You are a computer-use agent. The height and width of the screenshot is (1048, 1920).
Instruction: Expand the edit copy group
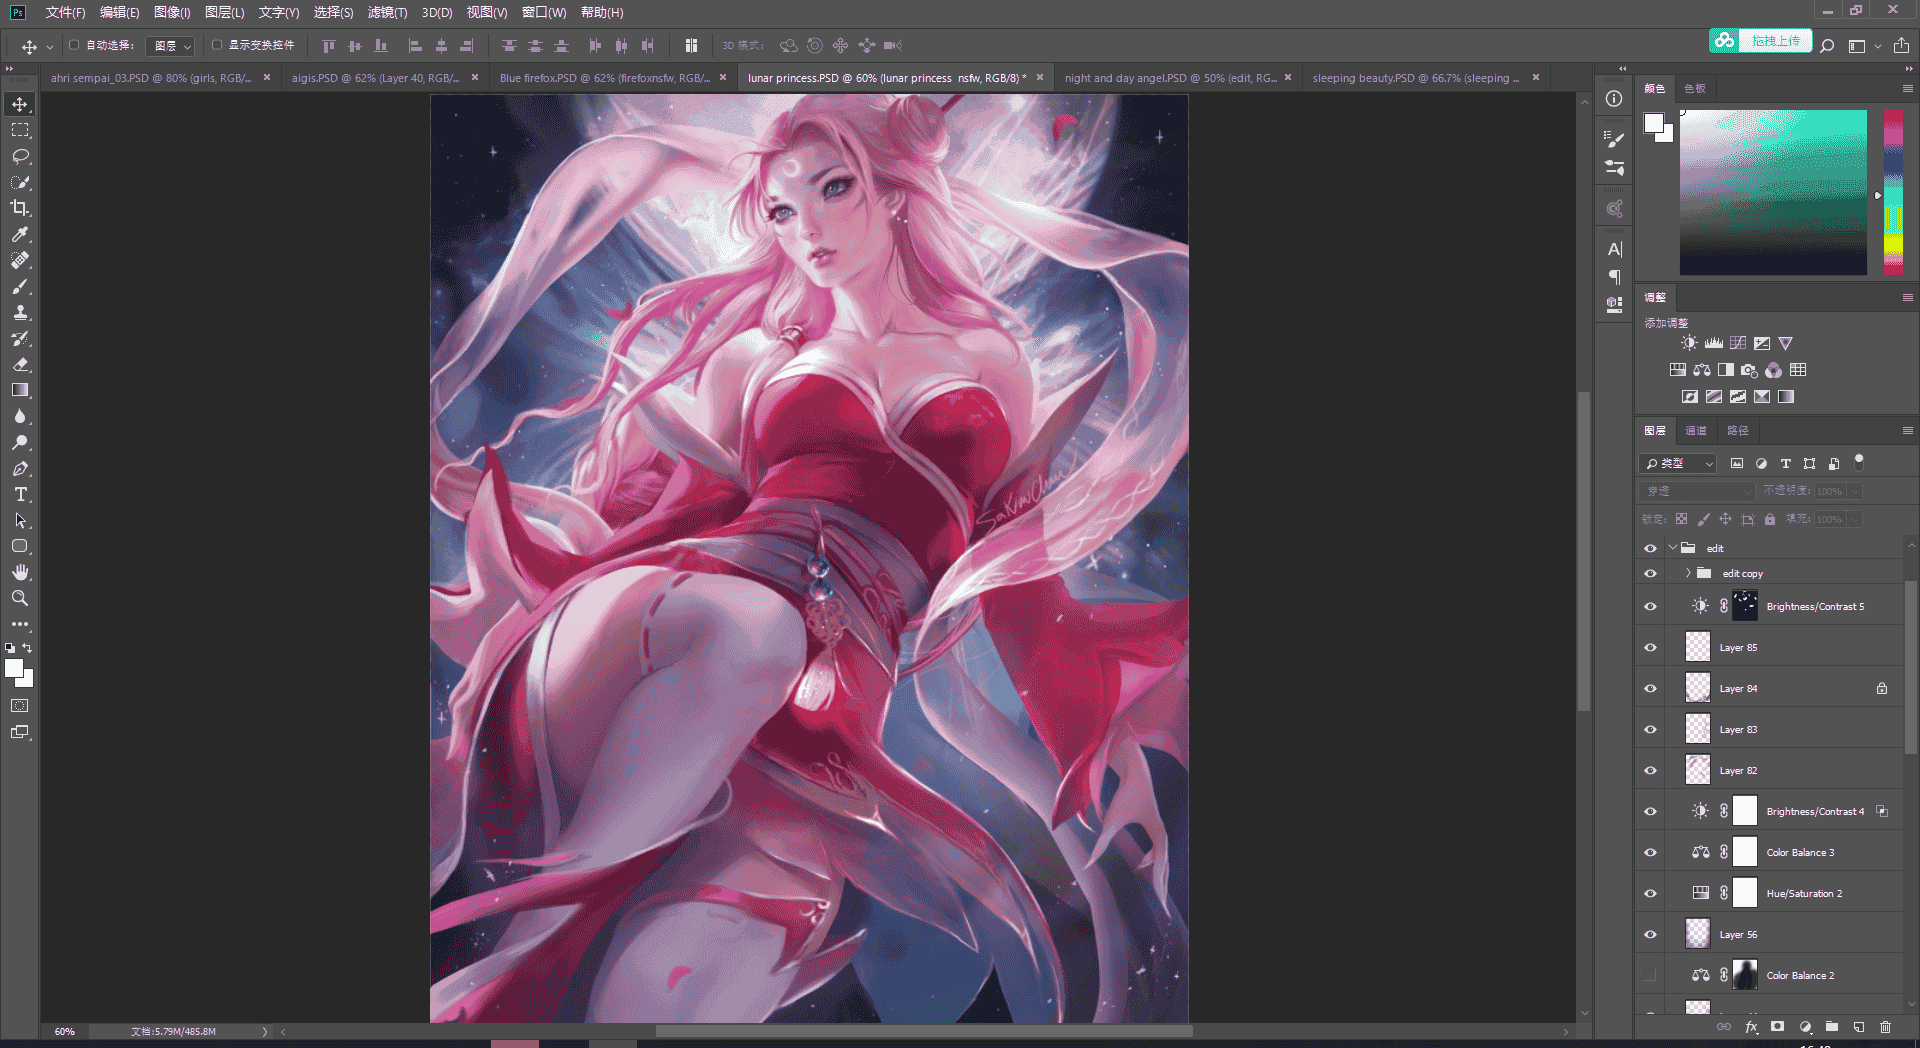click(1688, 573)
